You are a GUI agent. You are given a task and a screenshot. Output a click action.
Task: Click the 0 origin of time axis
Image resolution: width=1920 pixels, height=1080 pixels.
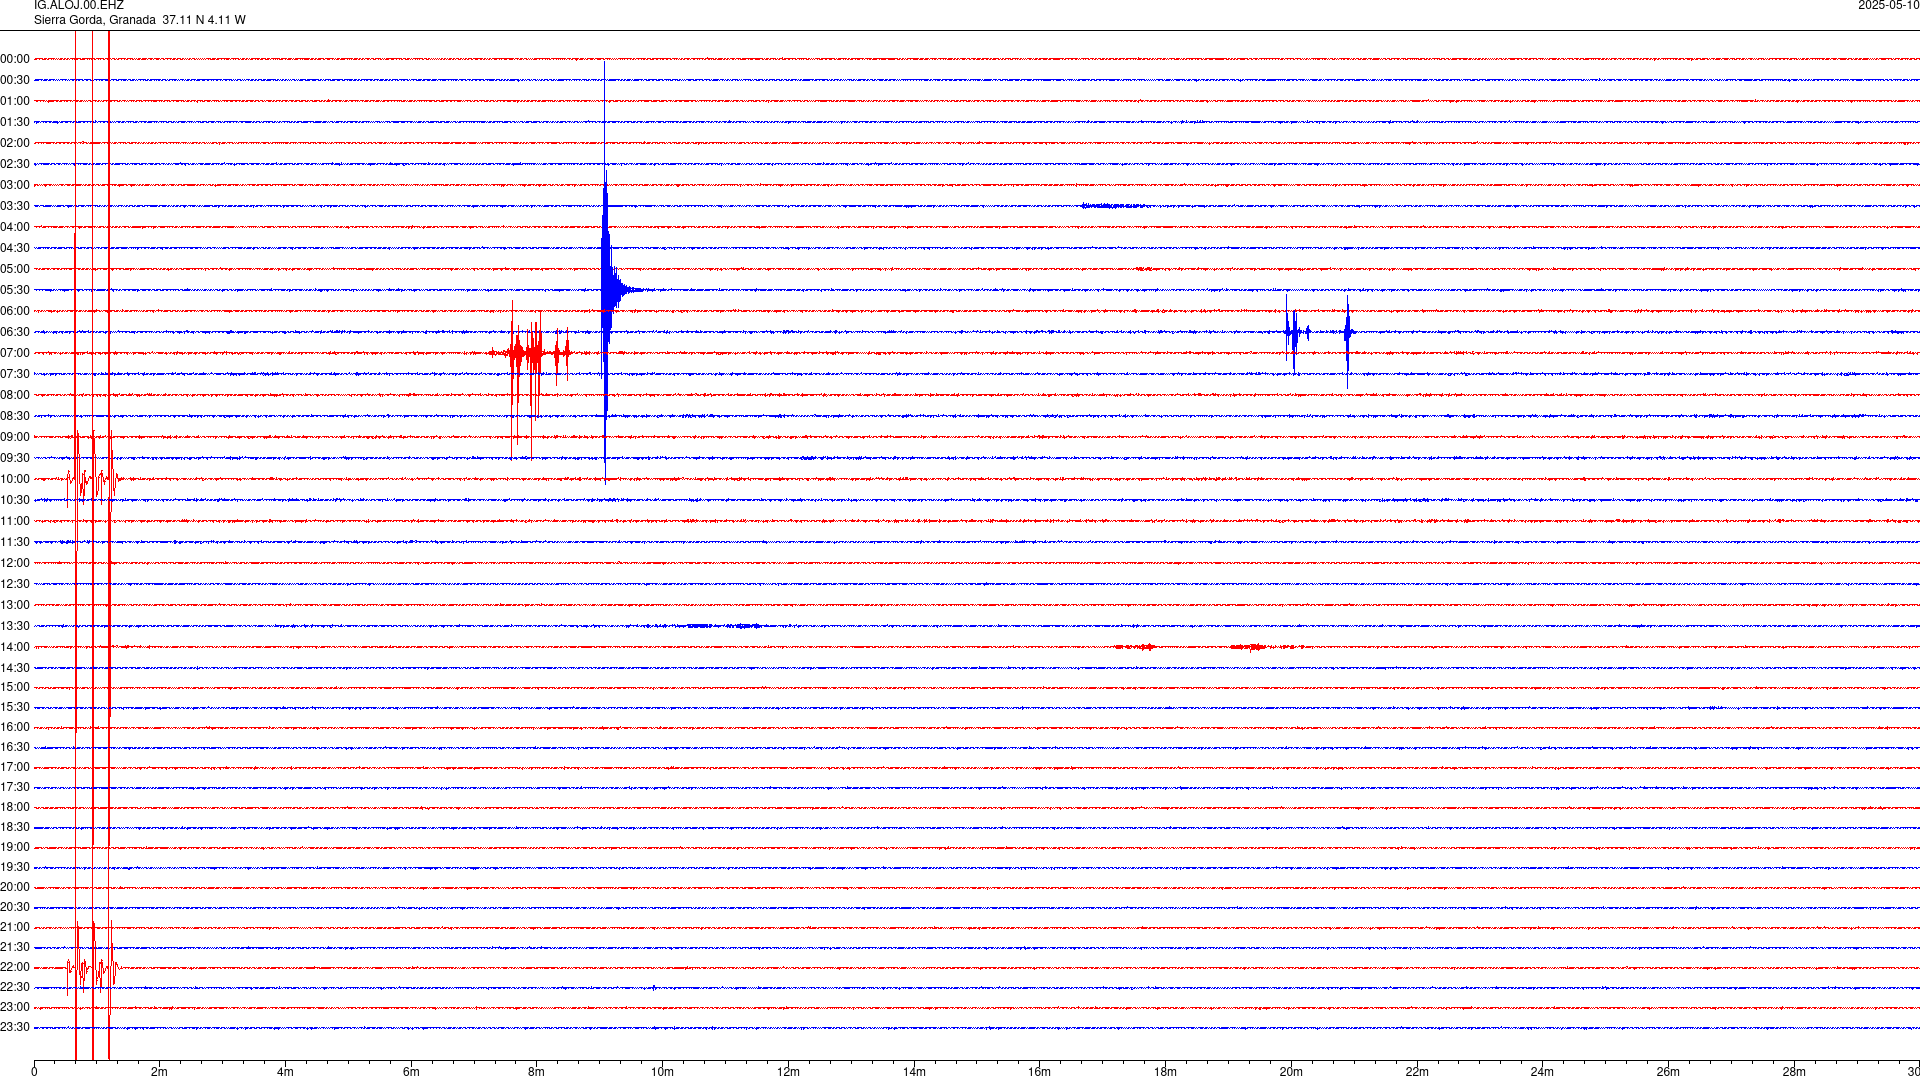34,1072
